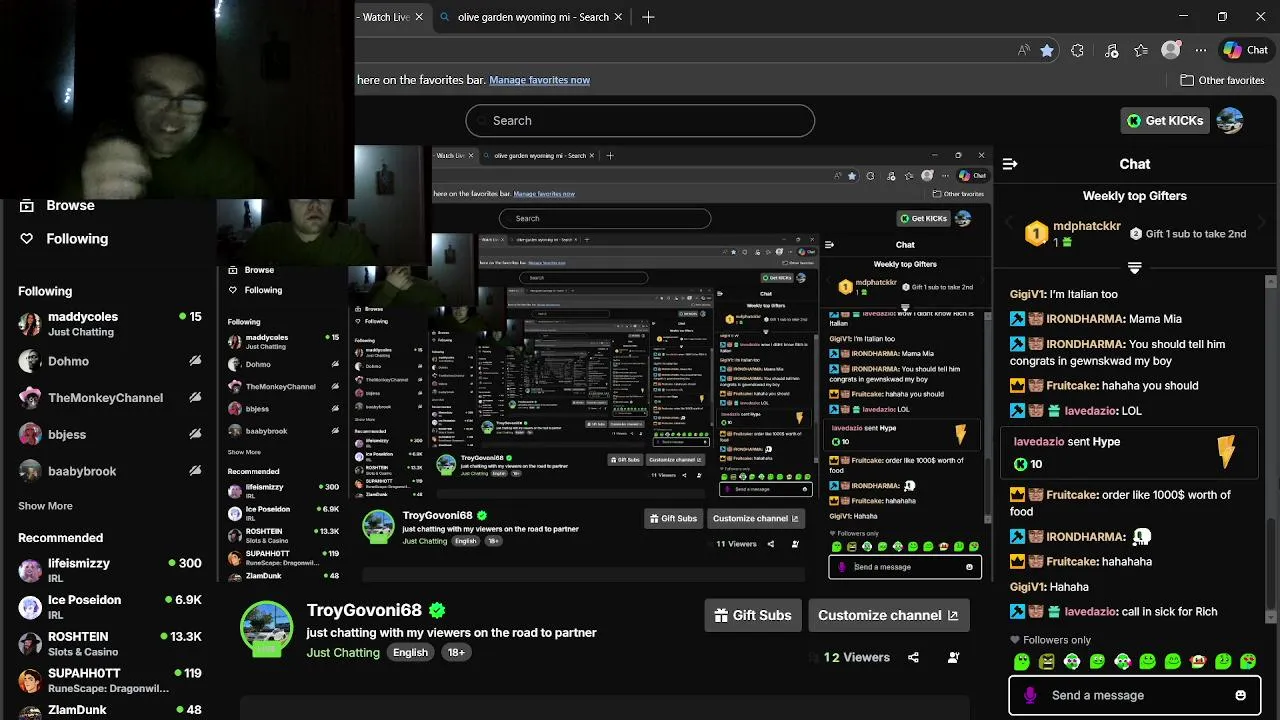Open the browser Extensions puzzle icon
1280x720 pixels.
click(x=1077, y=50)
